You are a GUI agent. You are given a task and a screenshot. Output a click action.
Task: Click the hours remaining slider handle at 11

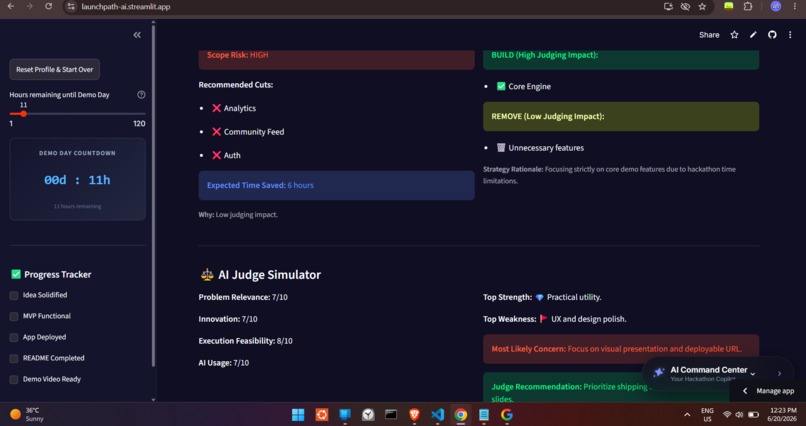(x=23, y=114)
